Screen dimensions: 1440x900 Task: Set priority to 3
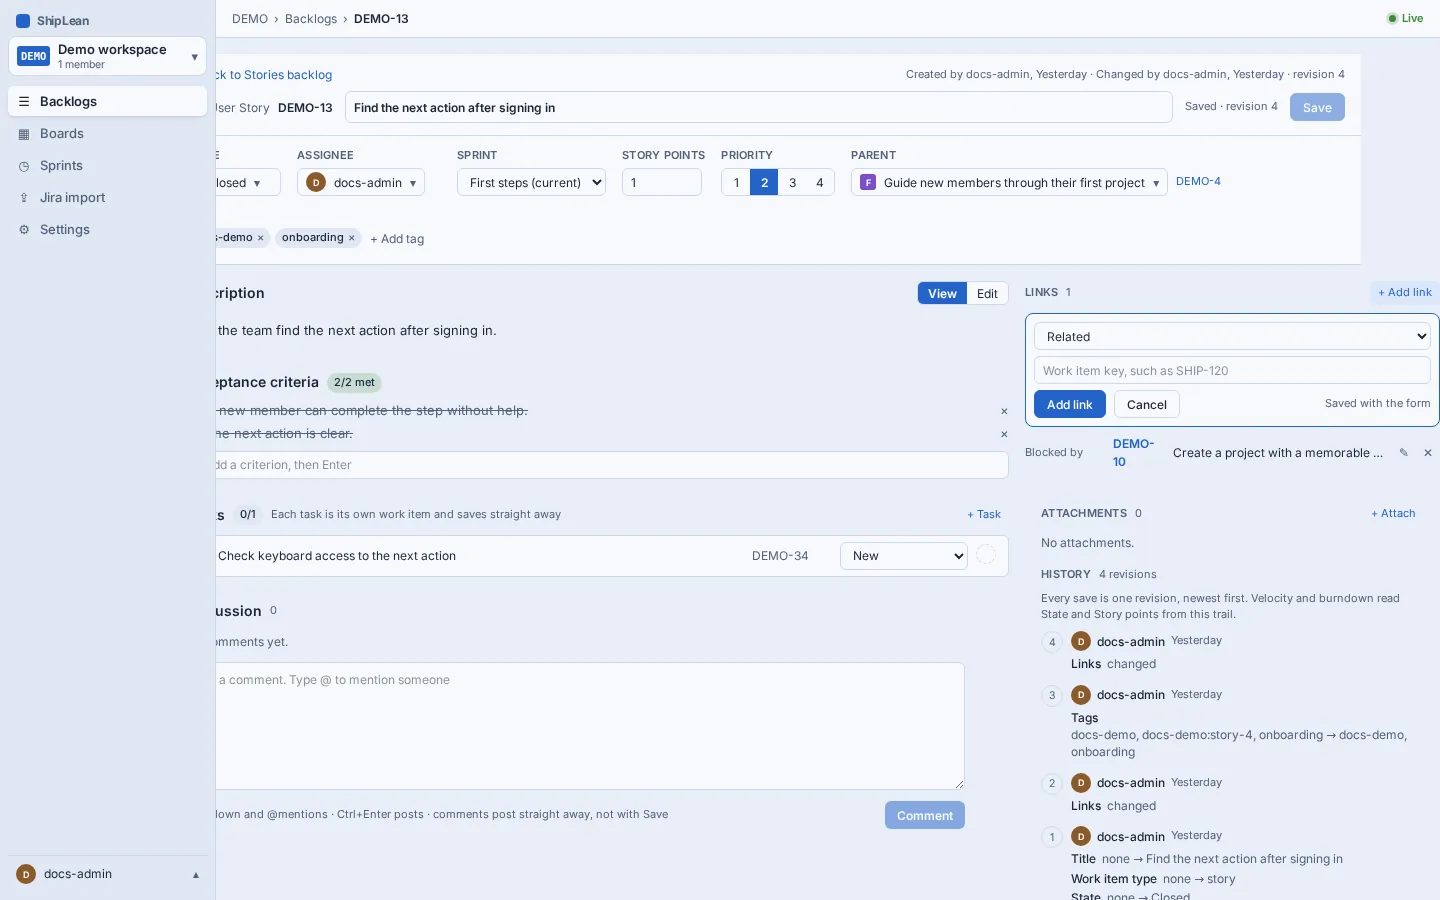tap(792, 183)
